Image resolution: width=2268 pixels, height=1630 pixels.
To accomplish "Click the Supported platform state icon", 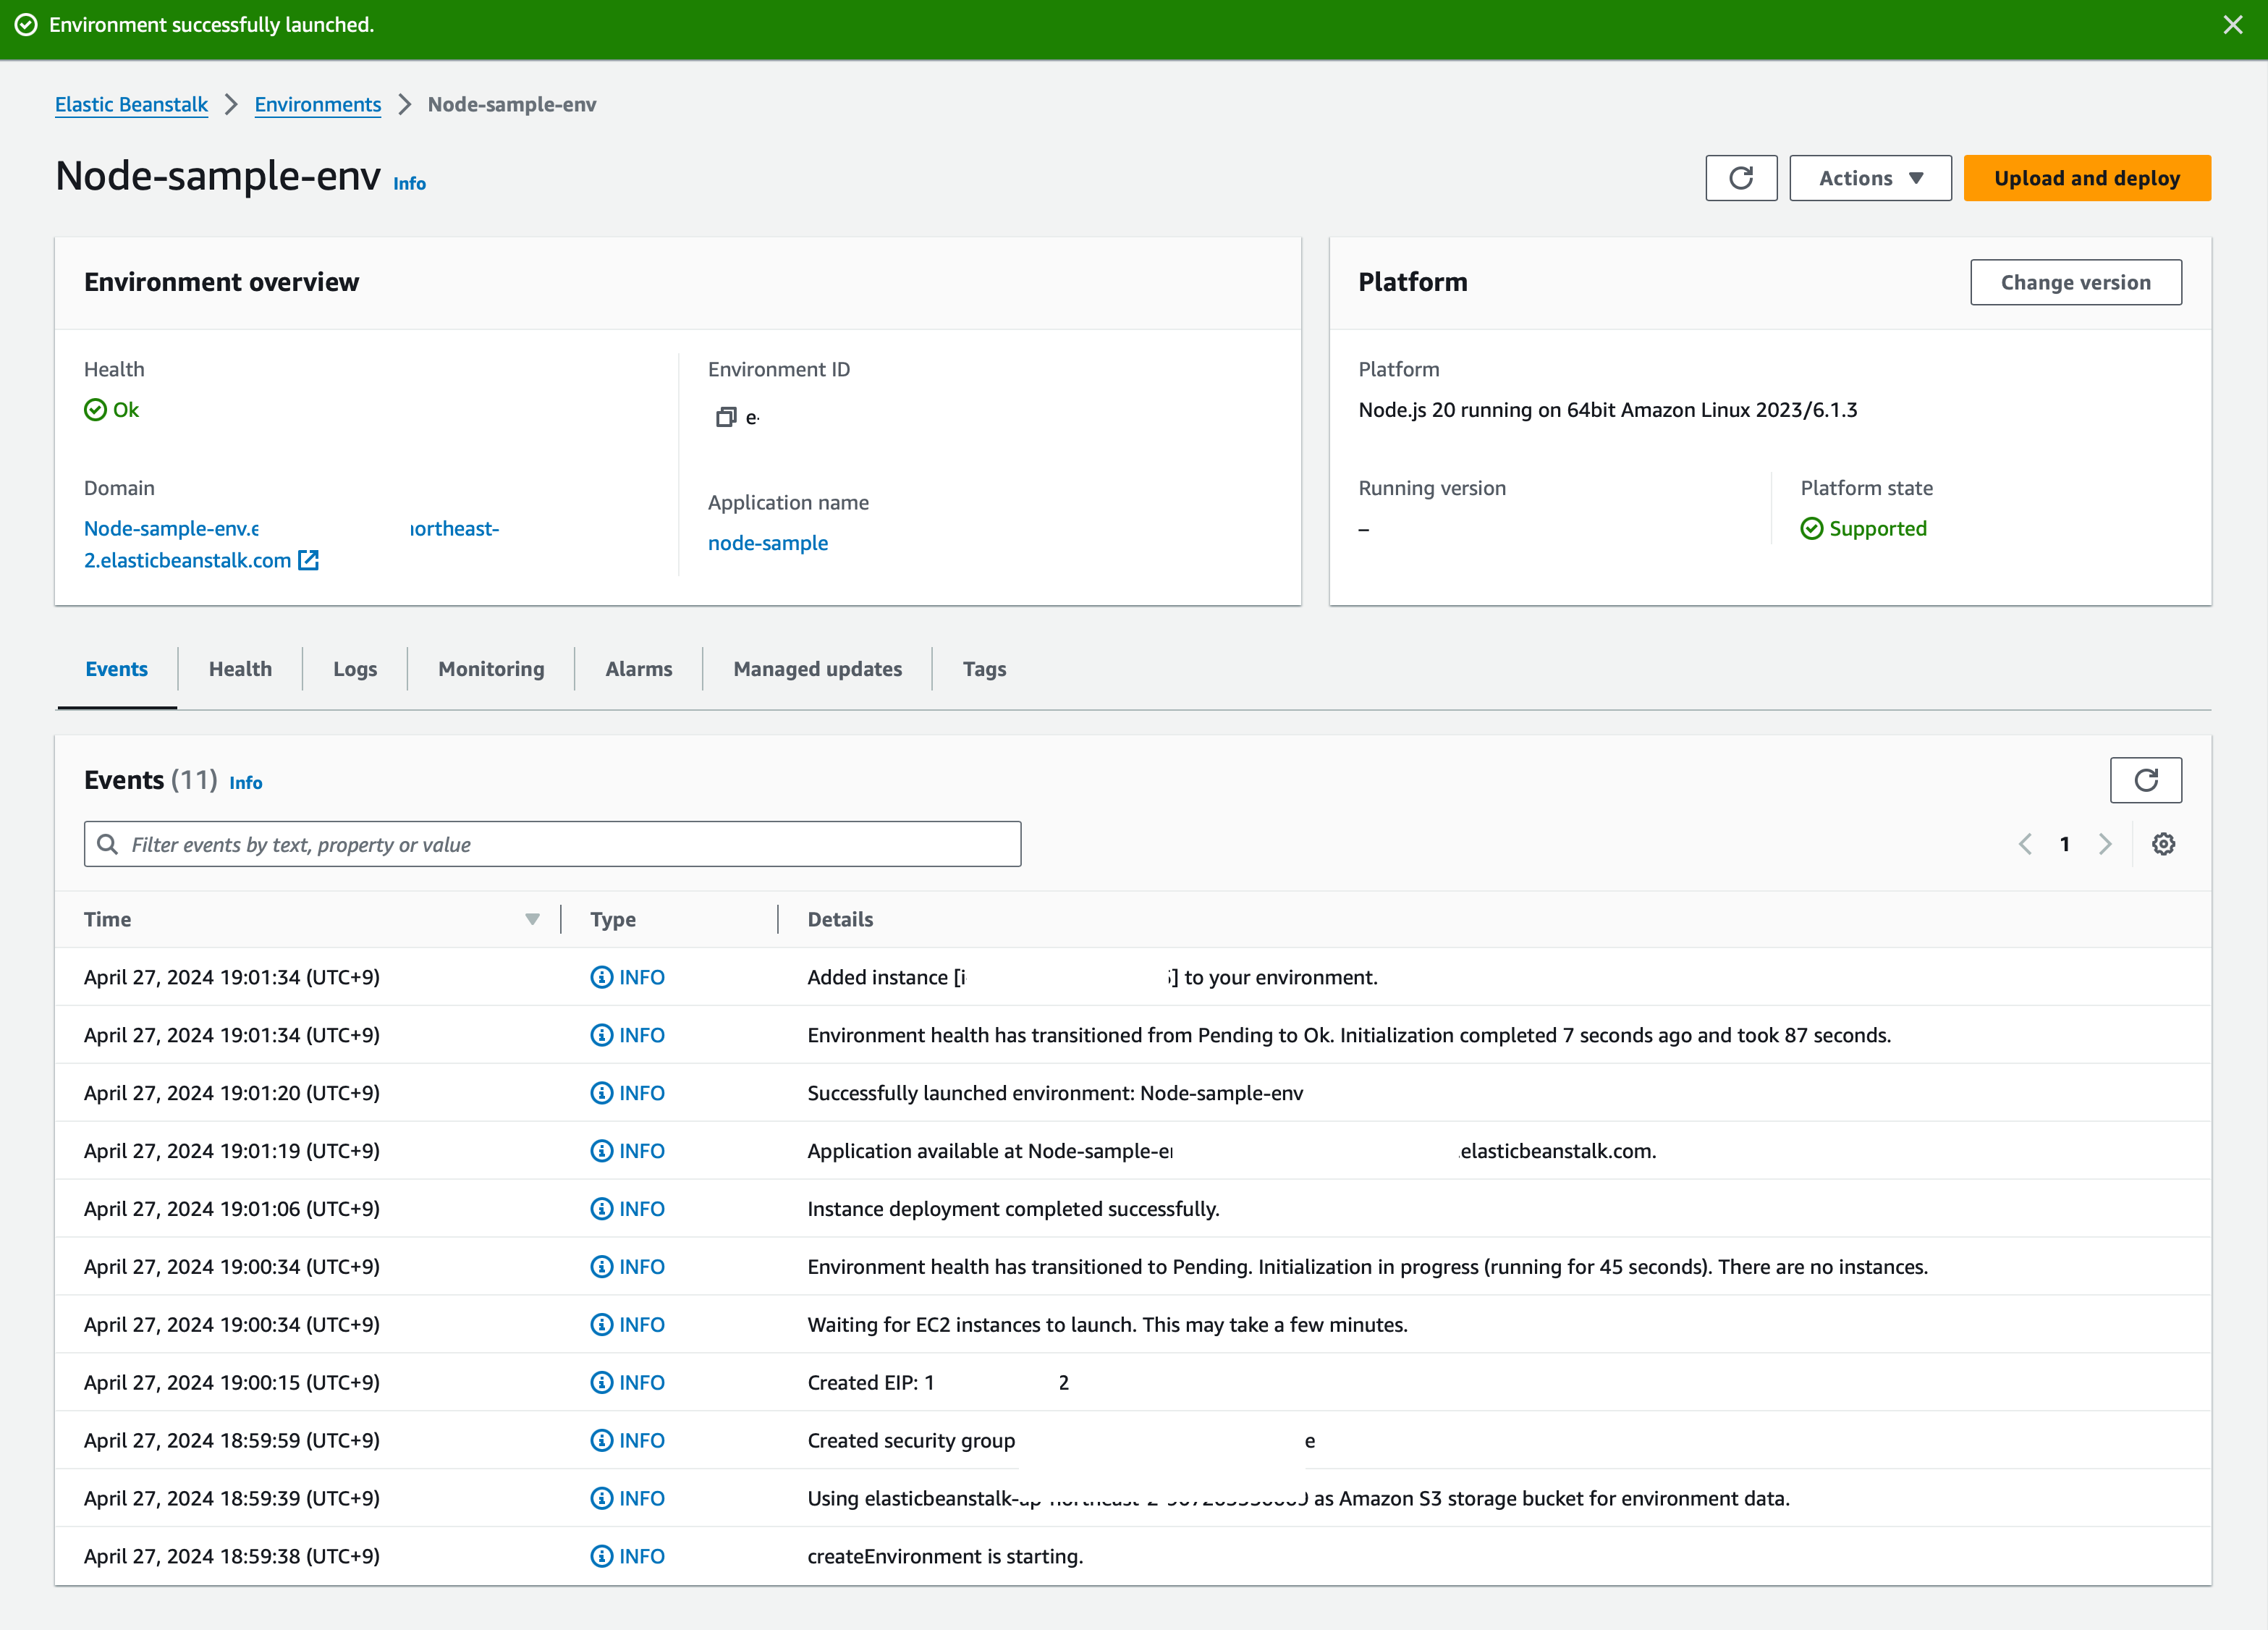I will click(x=1812, y=529).
